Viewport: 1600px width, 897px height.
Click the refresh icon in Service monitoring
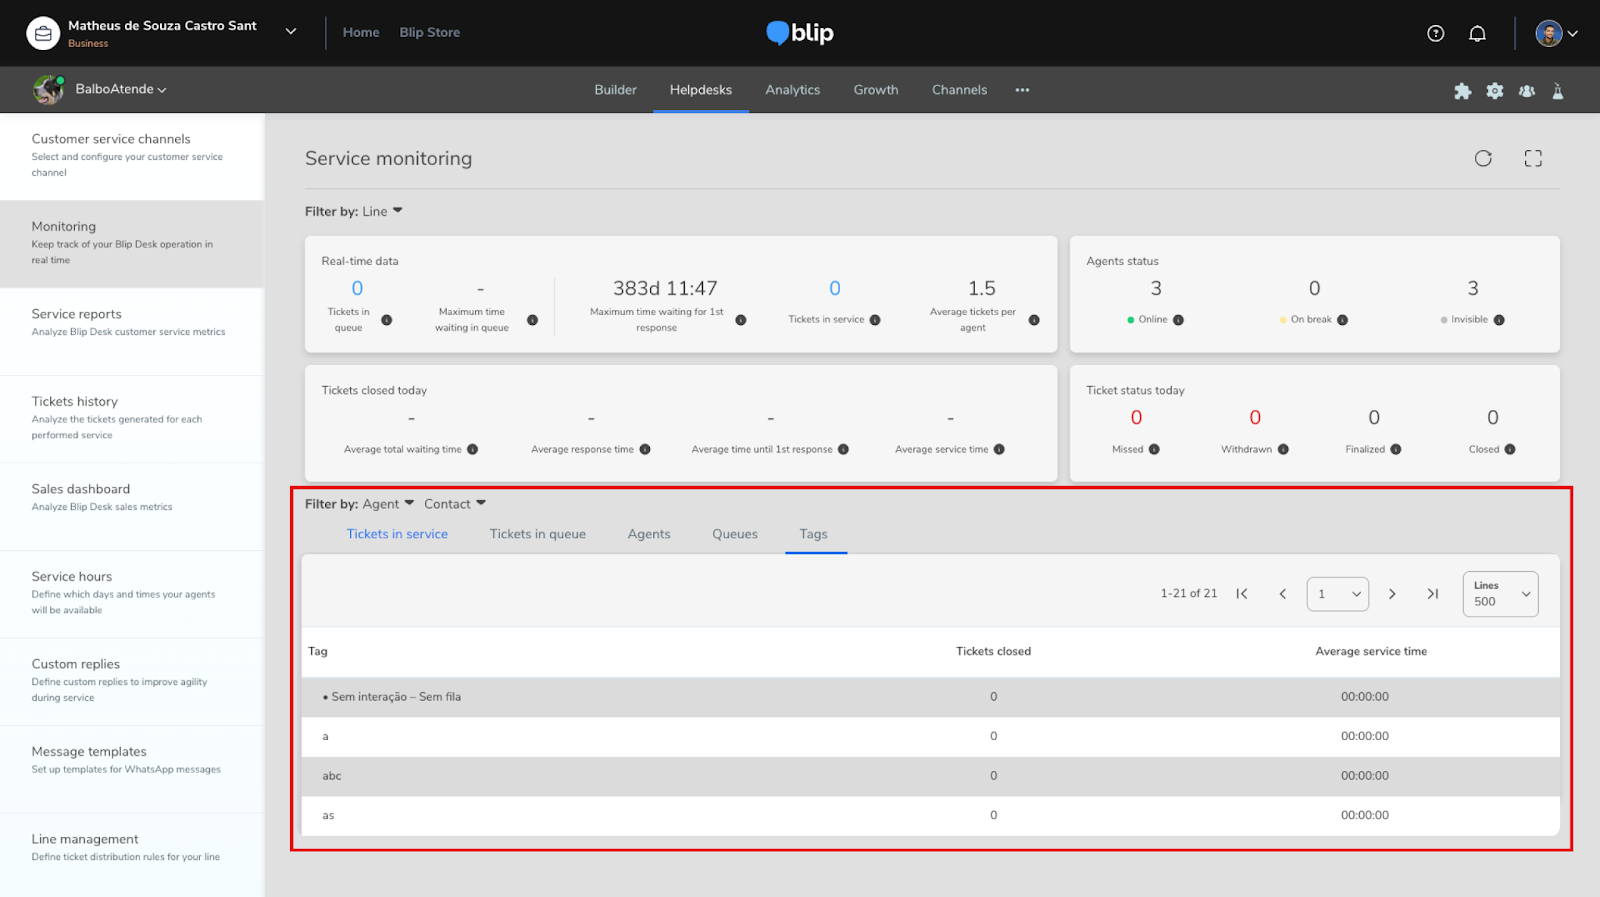(x=1483, y=158)
